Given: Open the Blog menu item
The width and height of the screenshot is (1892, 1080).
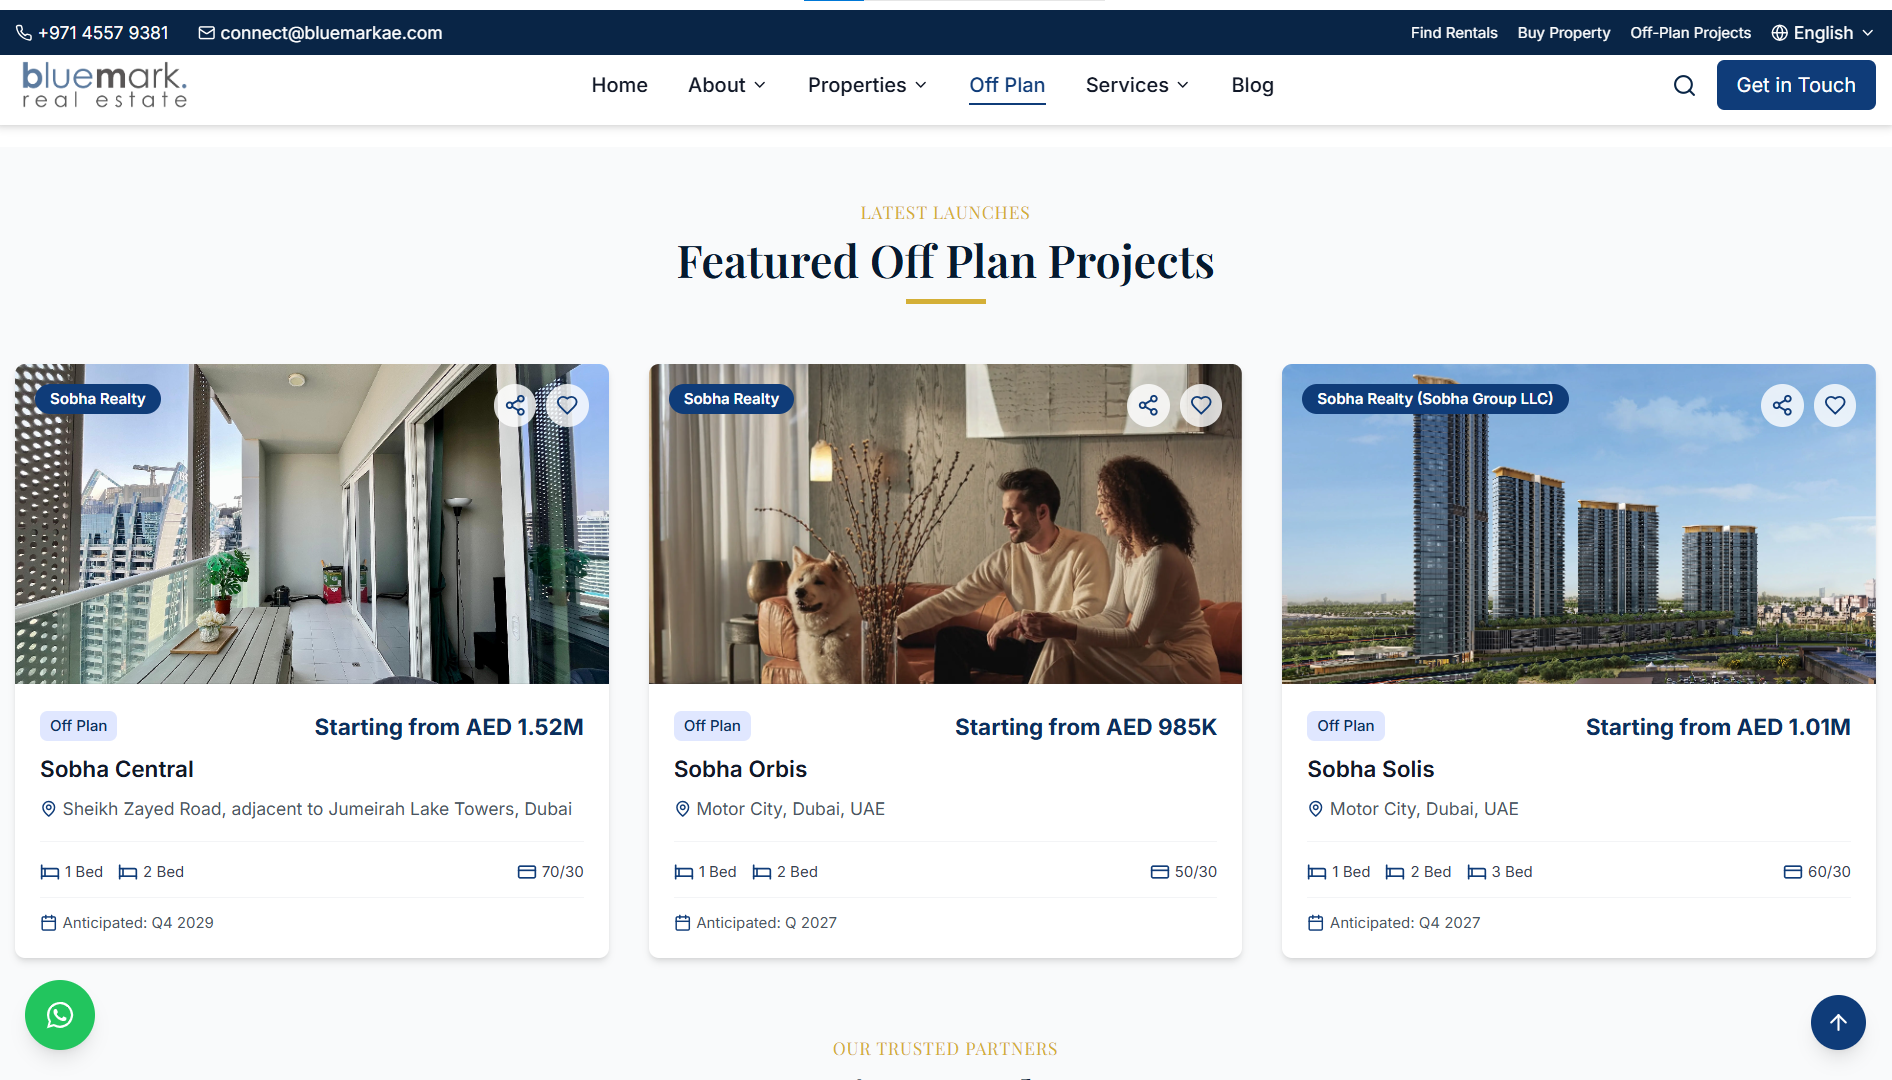Looking at the screenshot, I should point(1252,85).
